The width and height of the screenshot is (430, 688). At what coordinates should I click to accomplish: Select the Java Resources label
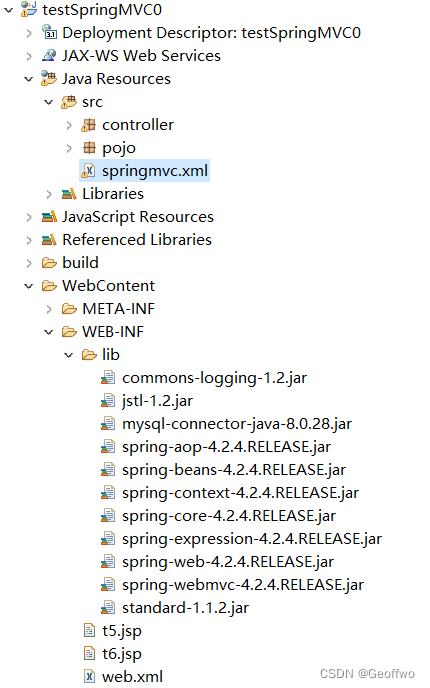tap(116, 79)
